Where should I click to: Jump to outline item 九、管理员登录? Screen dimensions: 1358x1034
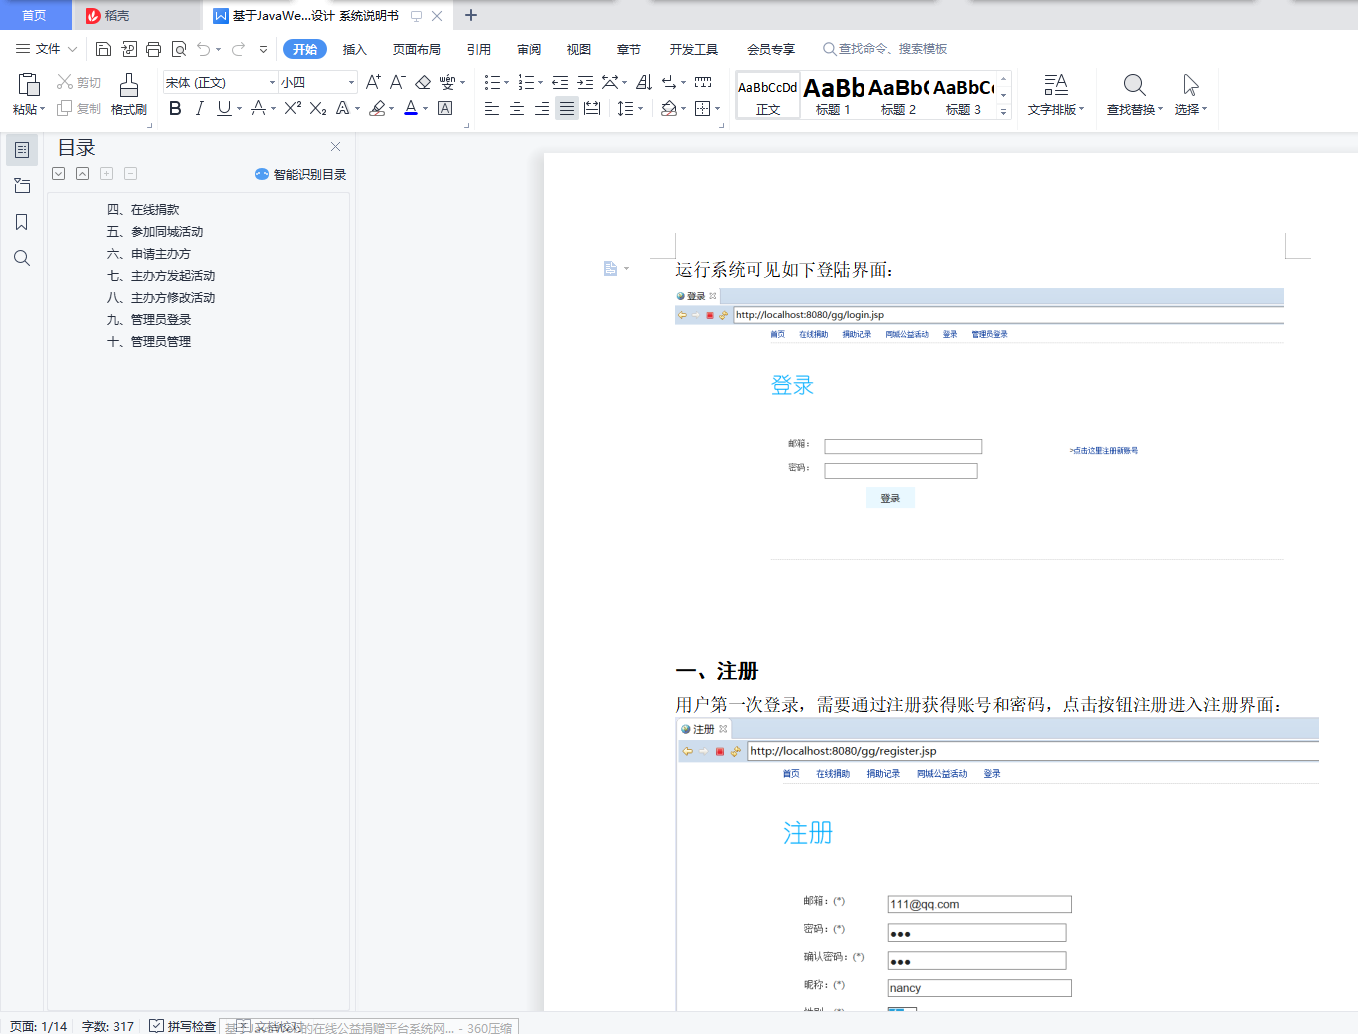149,319
